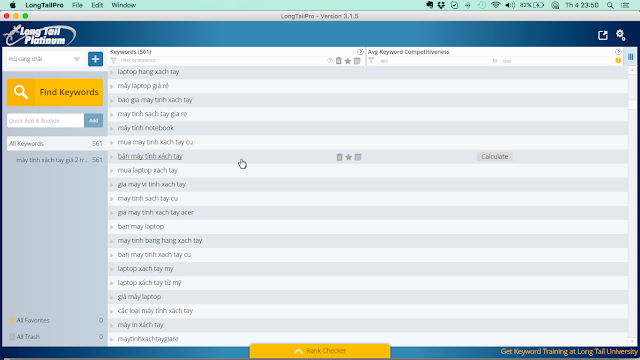
Task: Select keyword 'bán máy tính xách tay'
Action: click(x=150, y=156)
